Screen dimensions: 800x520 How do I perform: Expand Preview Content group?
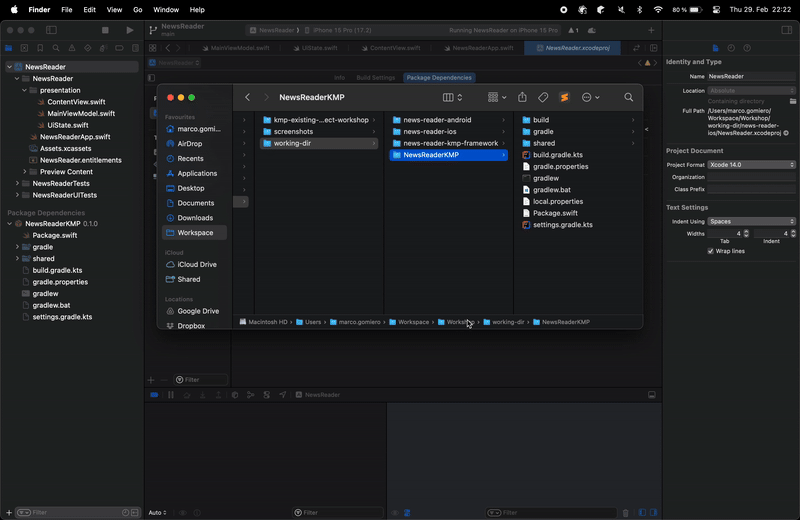24,172
